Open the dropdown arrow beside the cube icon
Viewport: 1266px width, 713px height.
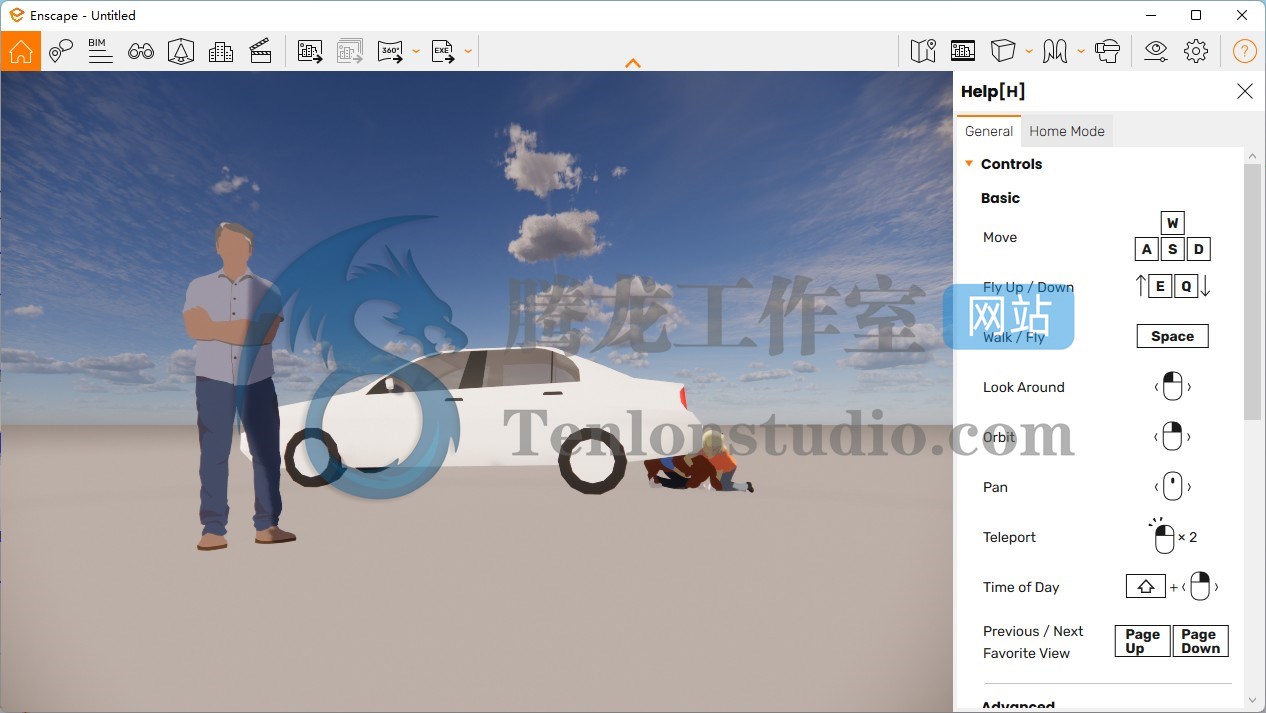tap(1029, 52)
